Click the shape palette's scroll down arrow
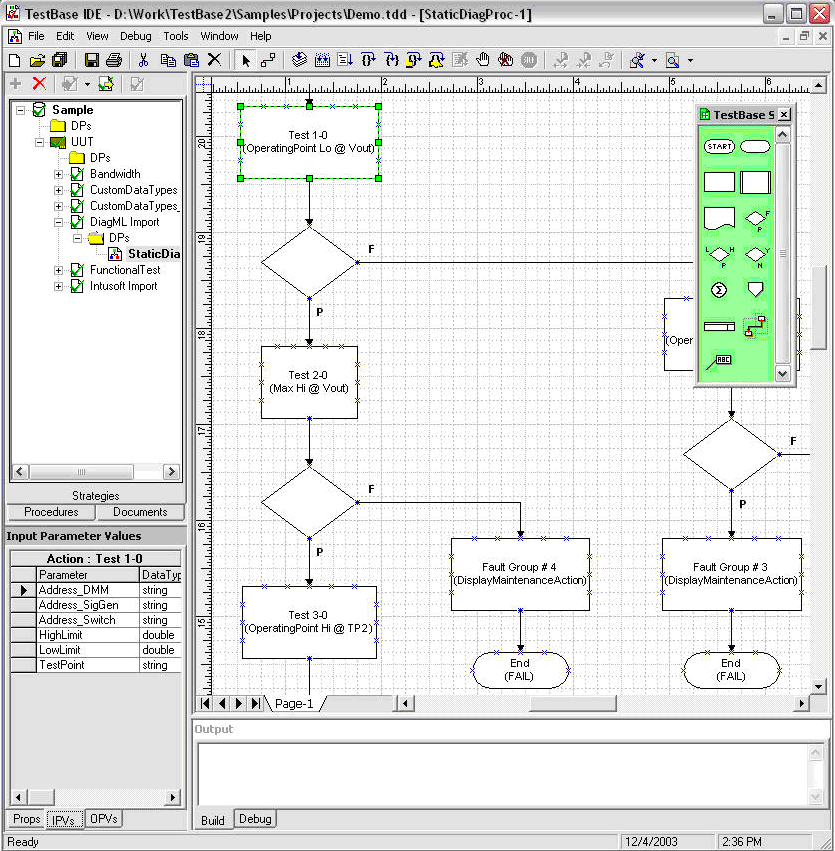The width and height of the screenshot is (835, 851). click(x=783, y=372)
